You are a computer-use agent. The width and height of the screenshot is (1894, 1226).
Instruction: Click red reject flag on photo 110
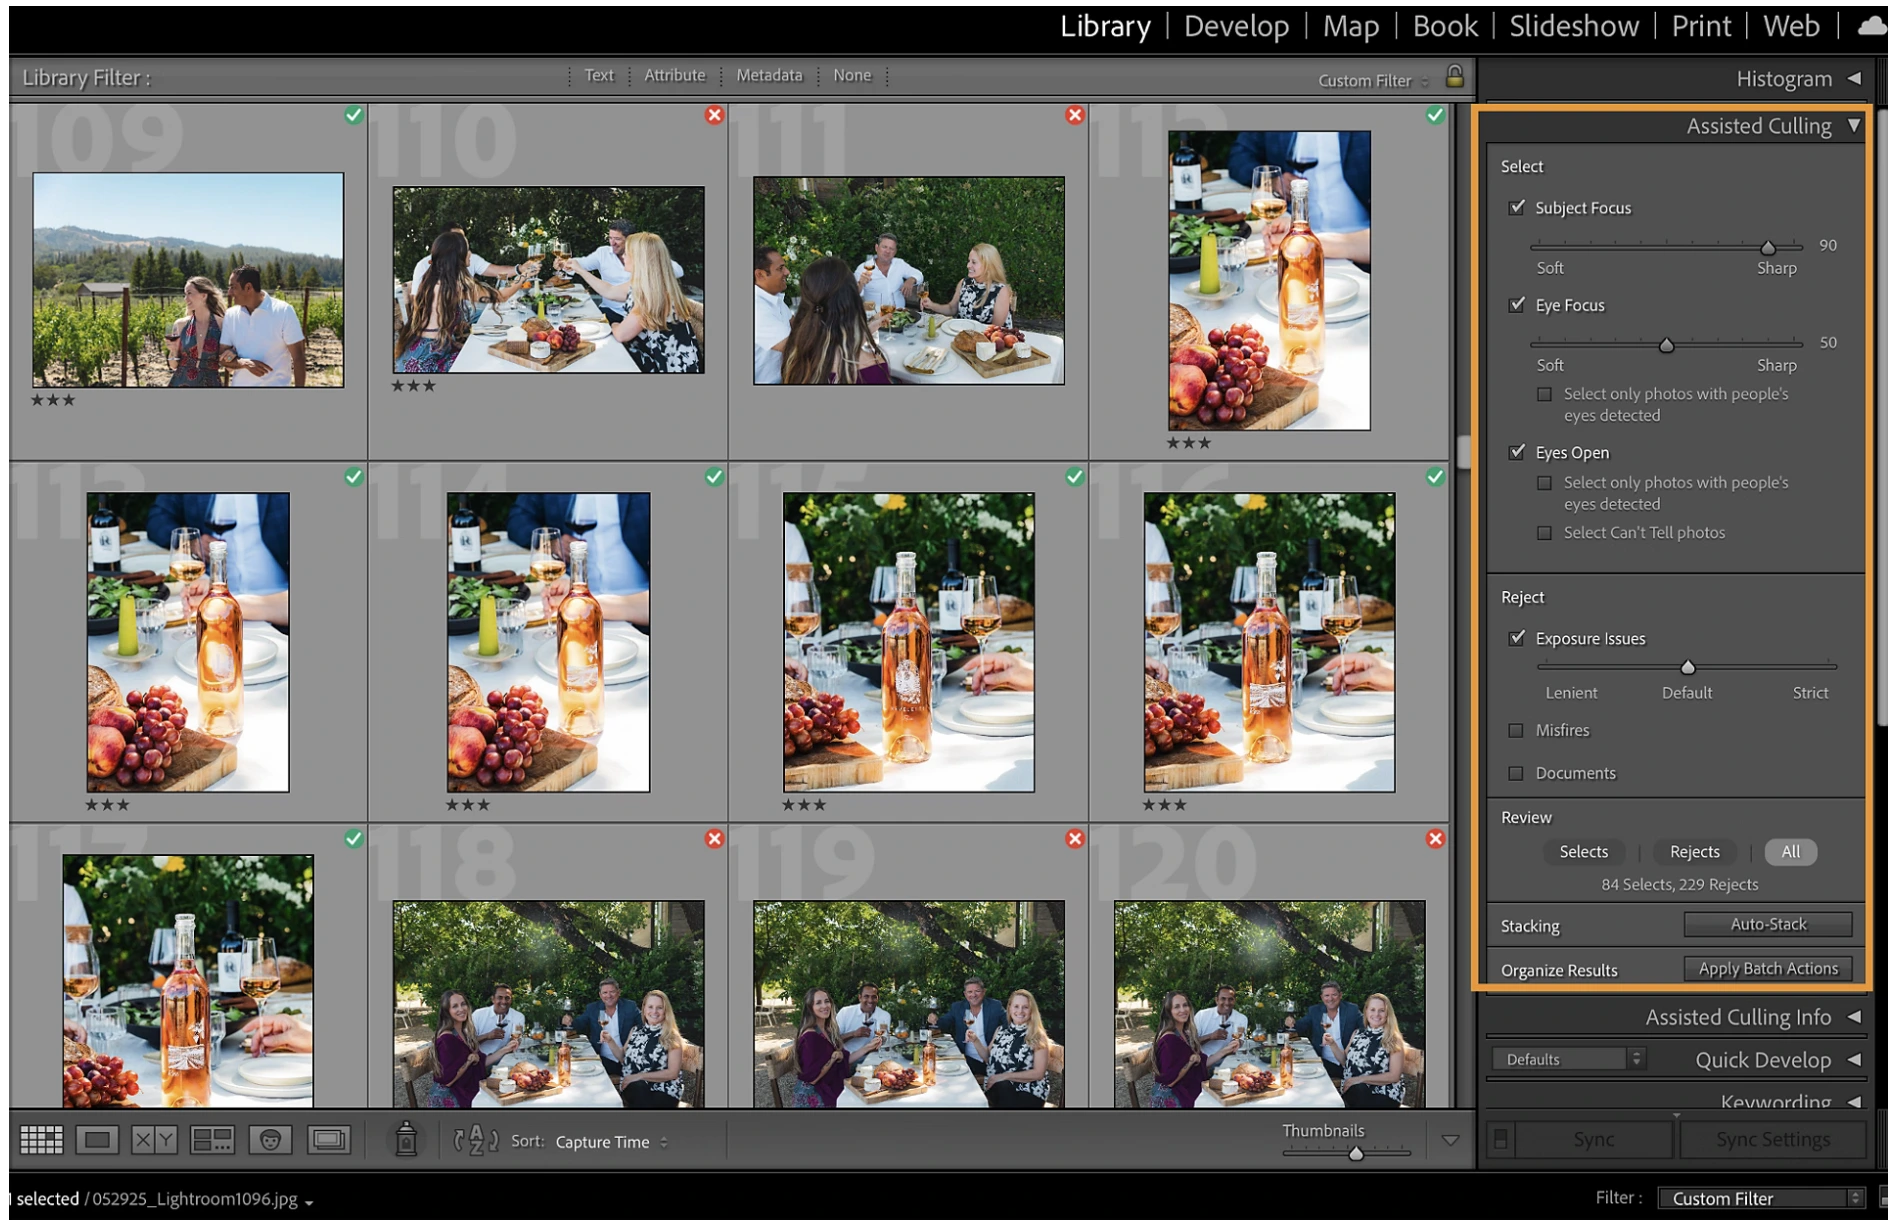714,115
